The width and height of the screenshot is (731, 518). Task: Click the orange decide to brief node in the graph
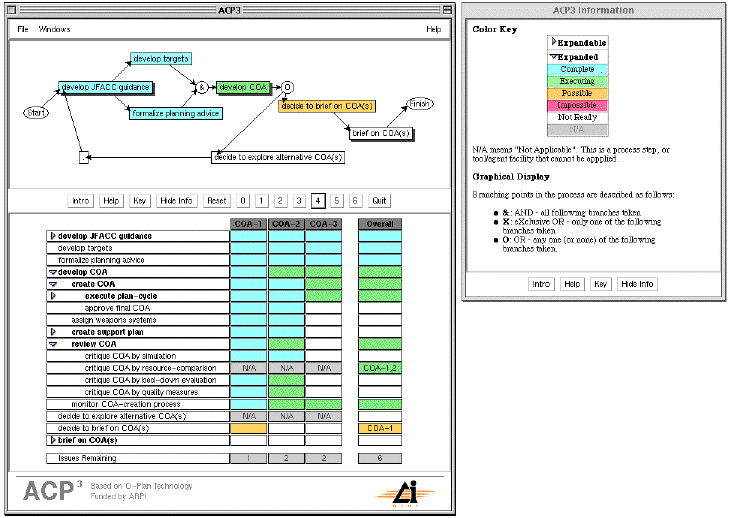point(327,105)
